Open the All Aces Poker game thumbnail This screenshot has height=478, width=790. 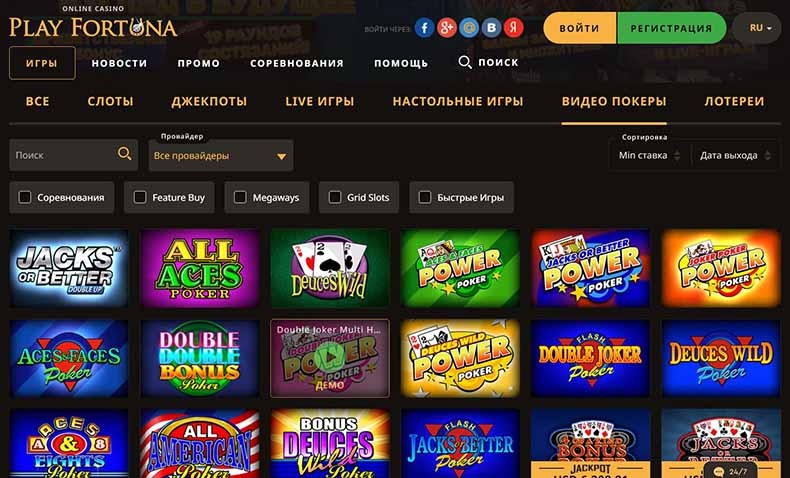click(x=200, y=268)
